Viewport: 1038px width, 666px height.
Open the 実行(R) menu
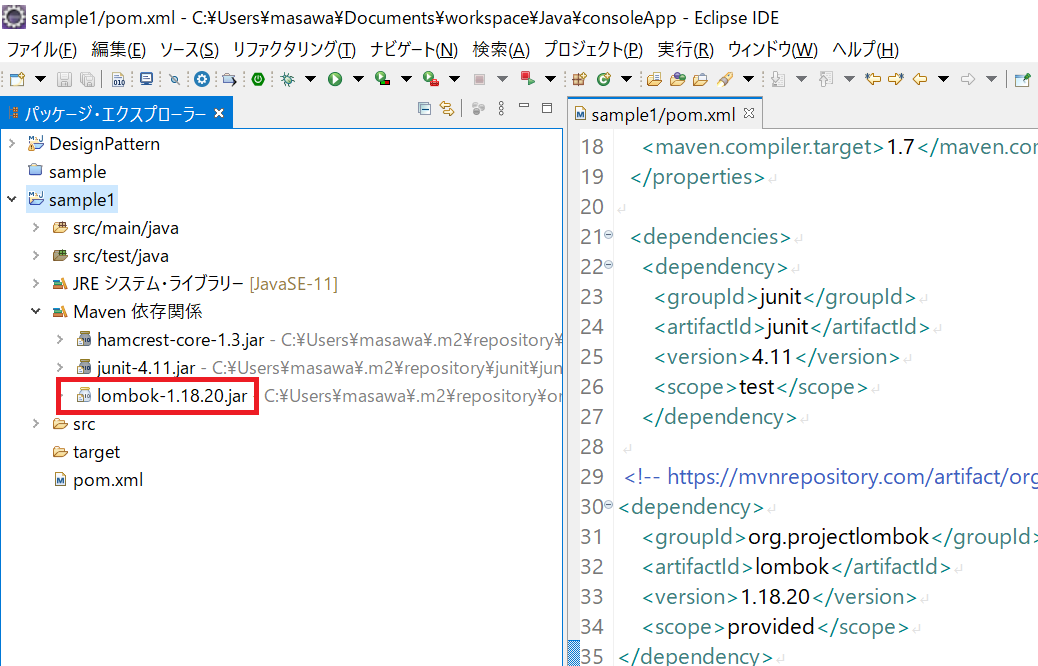(685, 50)
